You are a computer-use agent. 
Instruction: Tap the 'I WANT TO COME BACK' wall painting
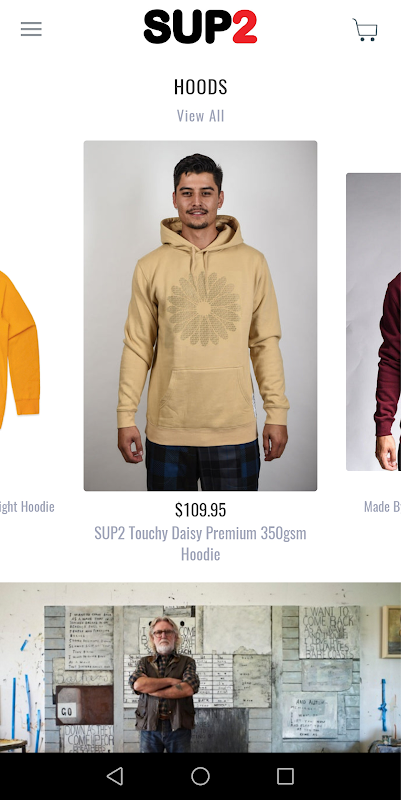coord(329,632)
